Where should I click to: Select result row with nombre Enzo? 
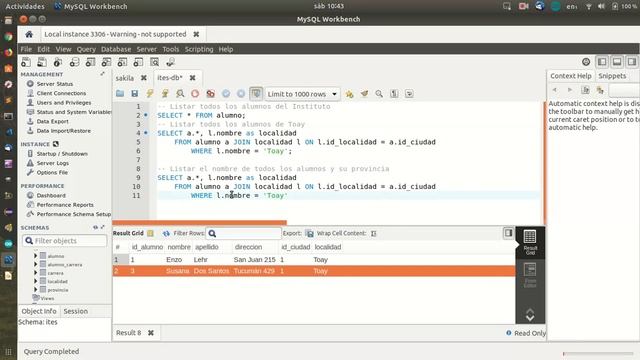pos(314,260)
